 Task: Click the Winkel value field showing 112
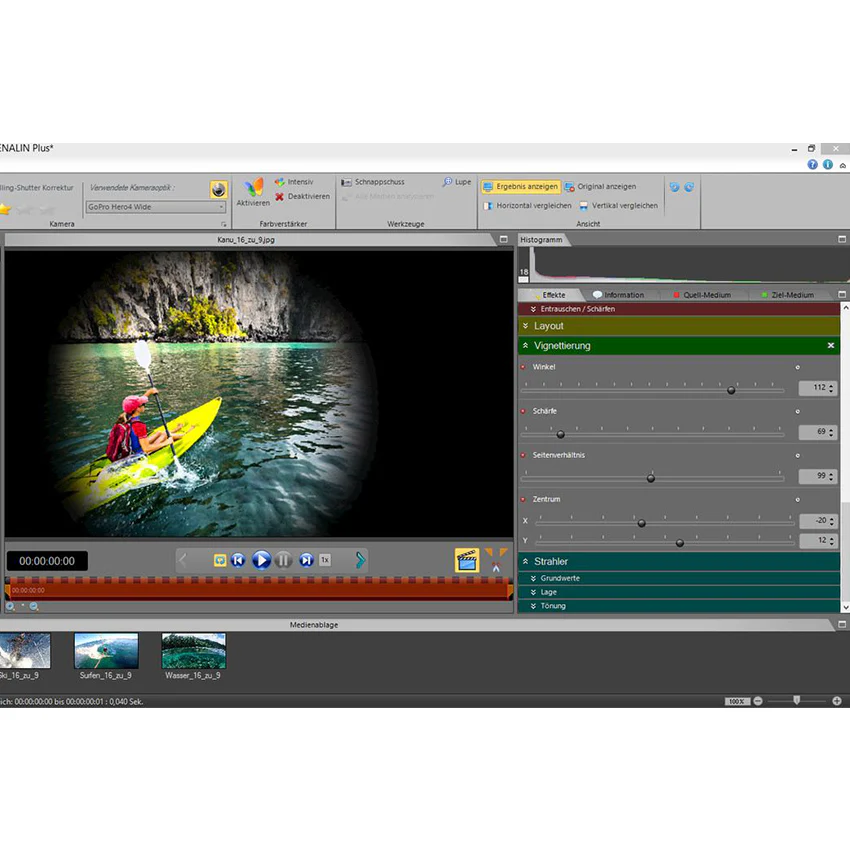(817, 388)
